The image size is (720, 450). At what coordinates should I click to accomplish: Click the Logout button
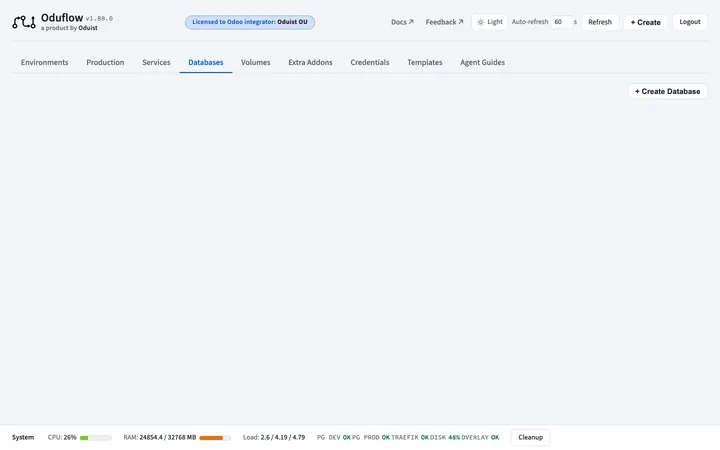coord(690,22)
